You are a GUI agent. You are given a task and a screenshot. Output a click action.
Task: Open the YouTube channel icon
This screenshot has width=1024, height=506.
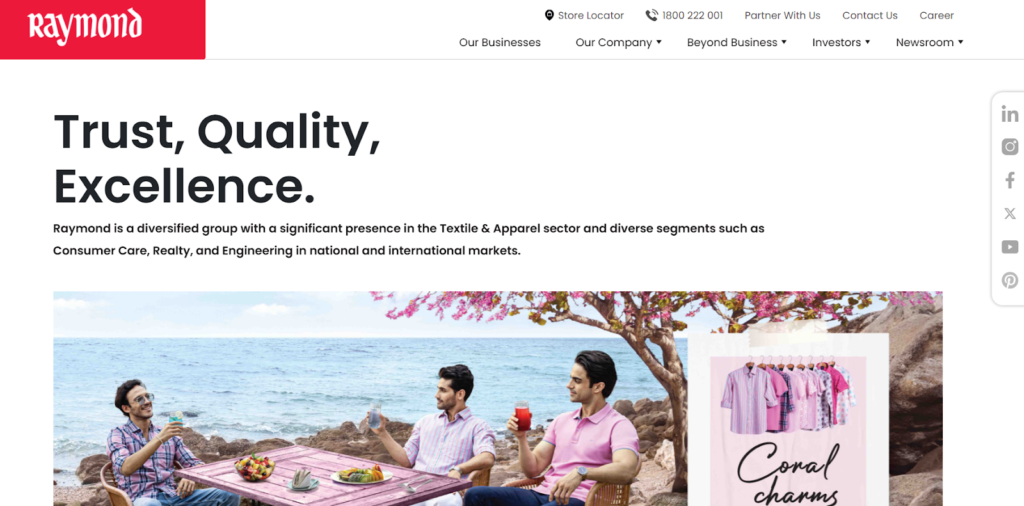coord(1010,247)
